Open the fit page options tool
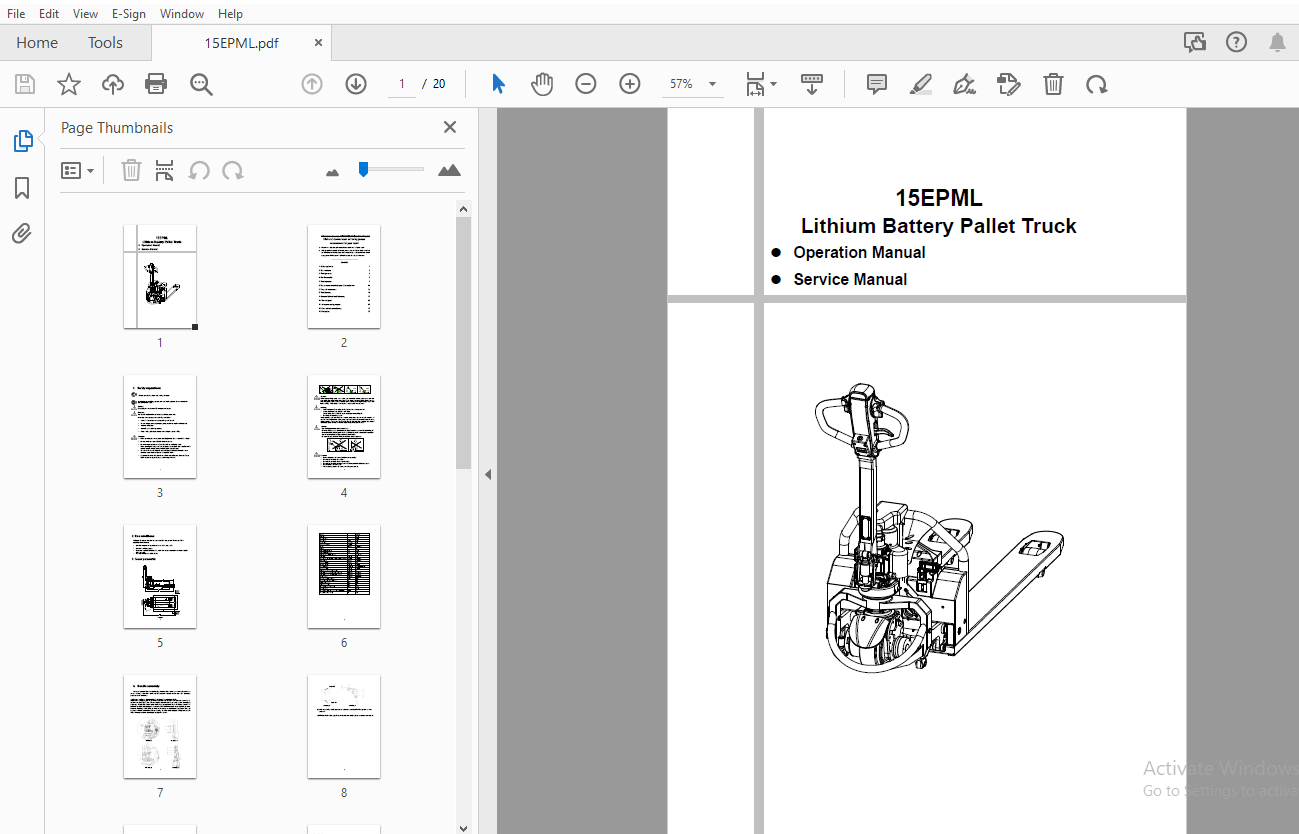The image size is (1299, 834). [x=756, y=84]
